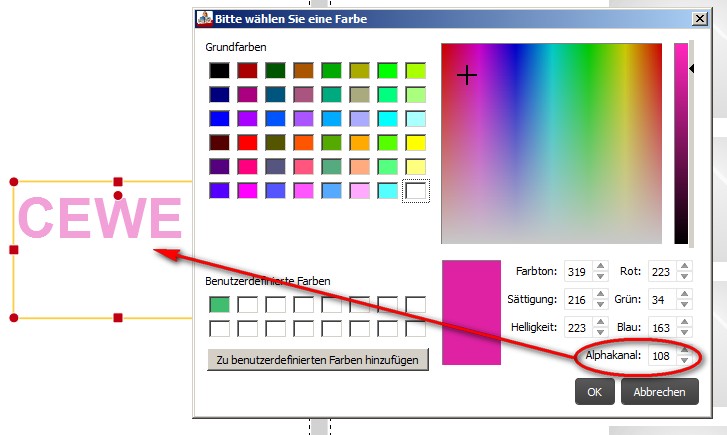
Task: Pick the pure blue basic color swatch
Action: click(219, 118)
